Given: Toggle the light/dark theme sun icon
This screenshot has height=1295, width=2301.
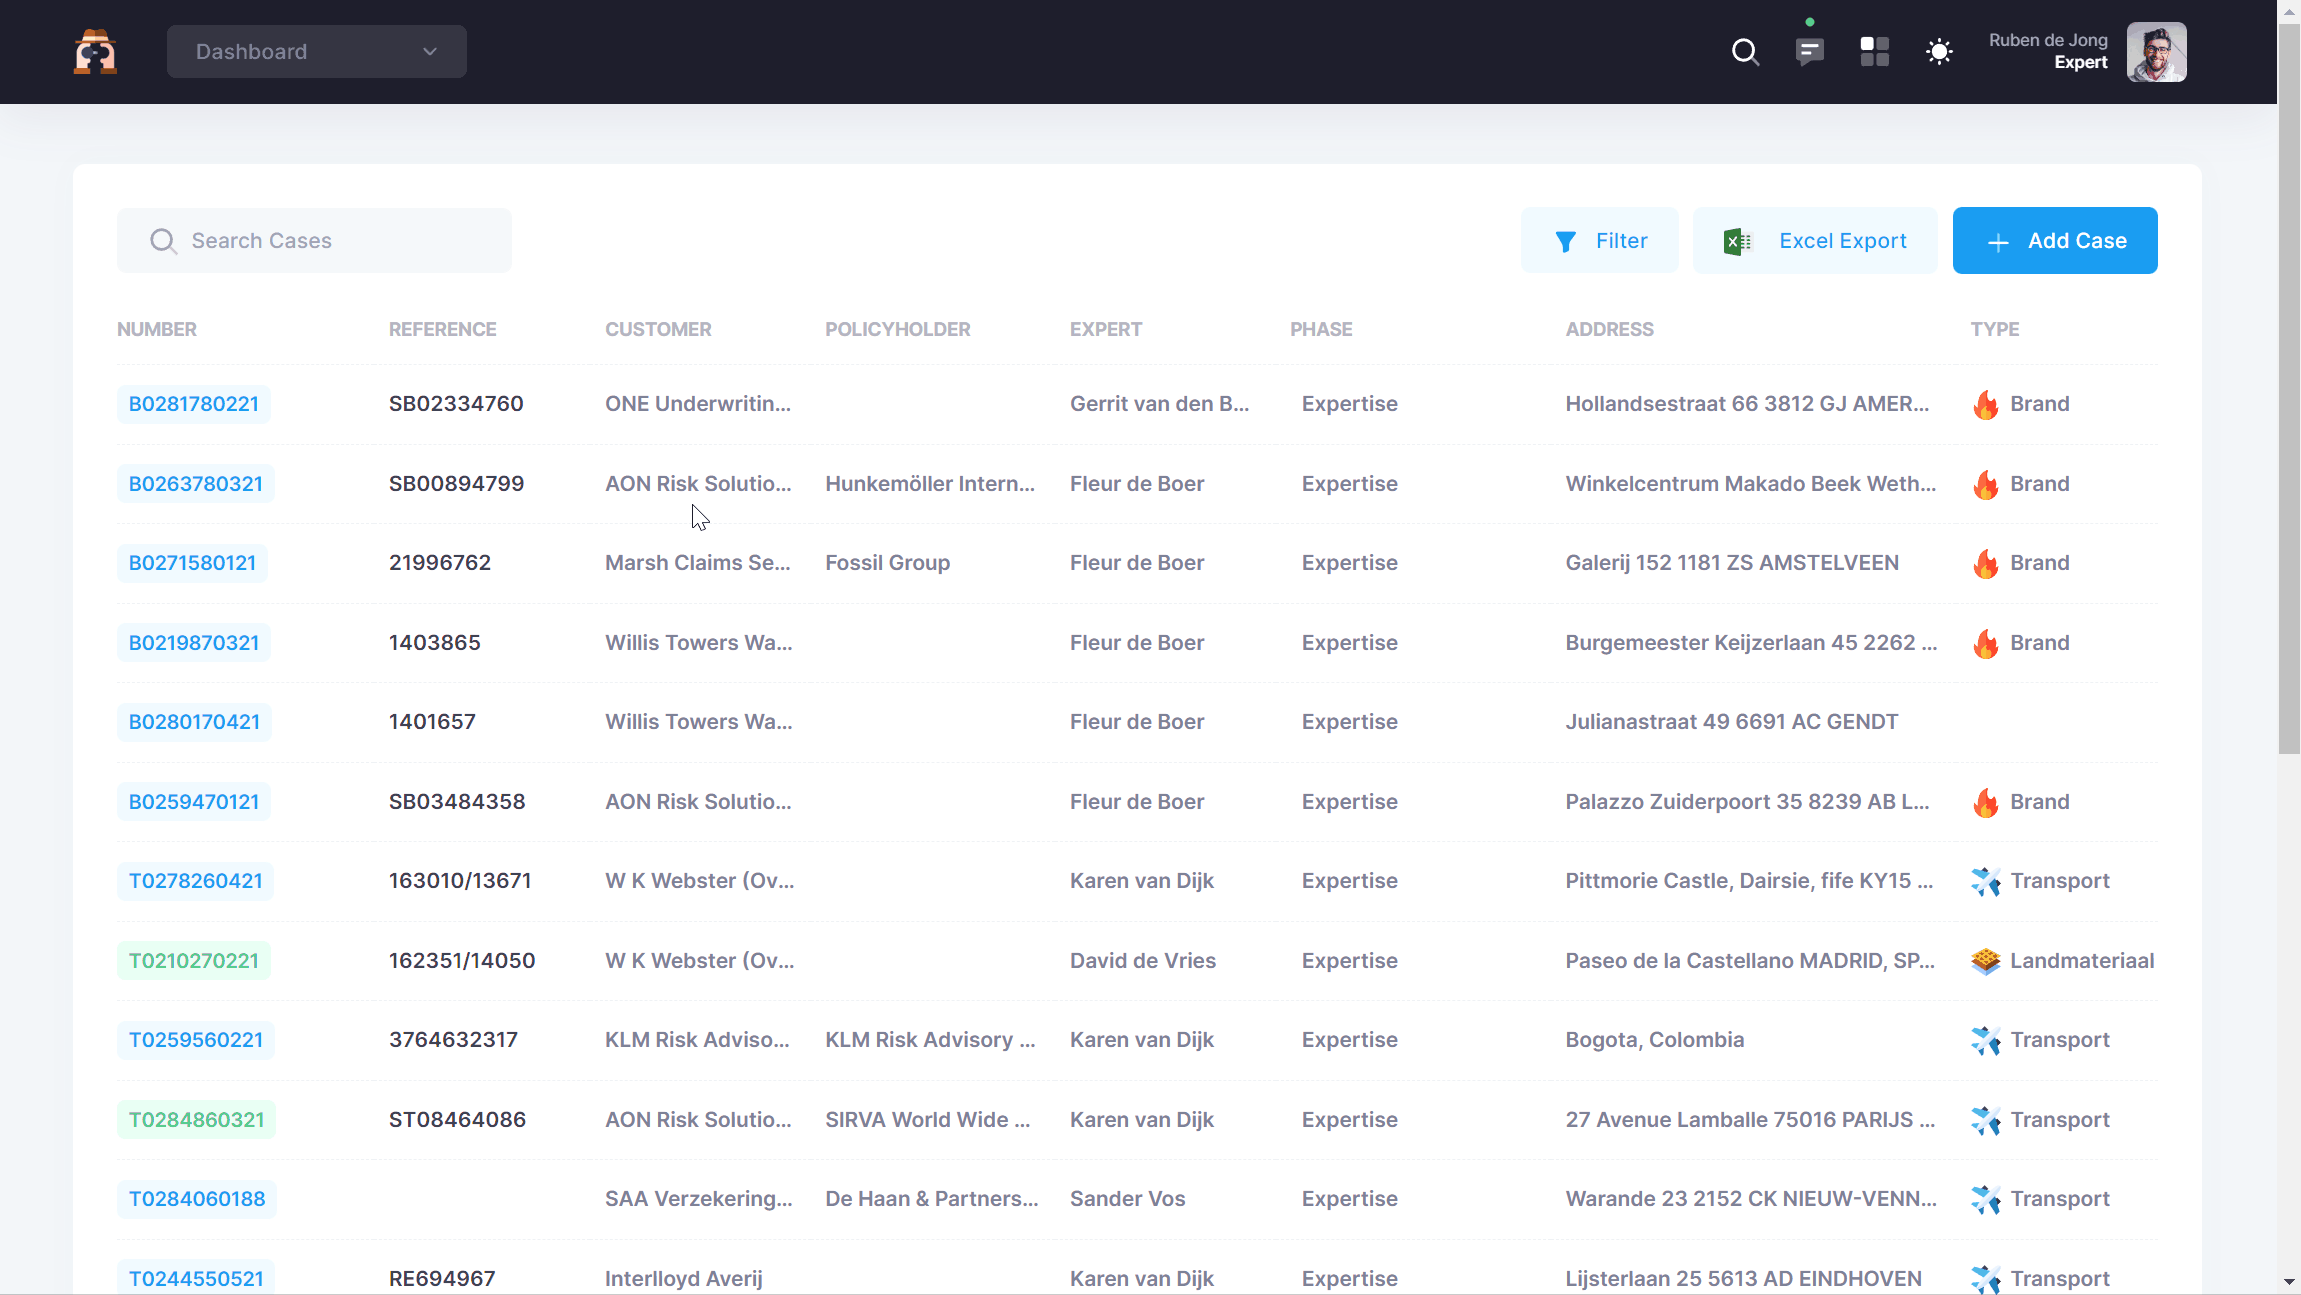Looking at the screenshot, I should (x=1939, y=52).
